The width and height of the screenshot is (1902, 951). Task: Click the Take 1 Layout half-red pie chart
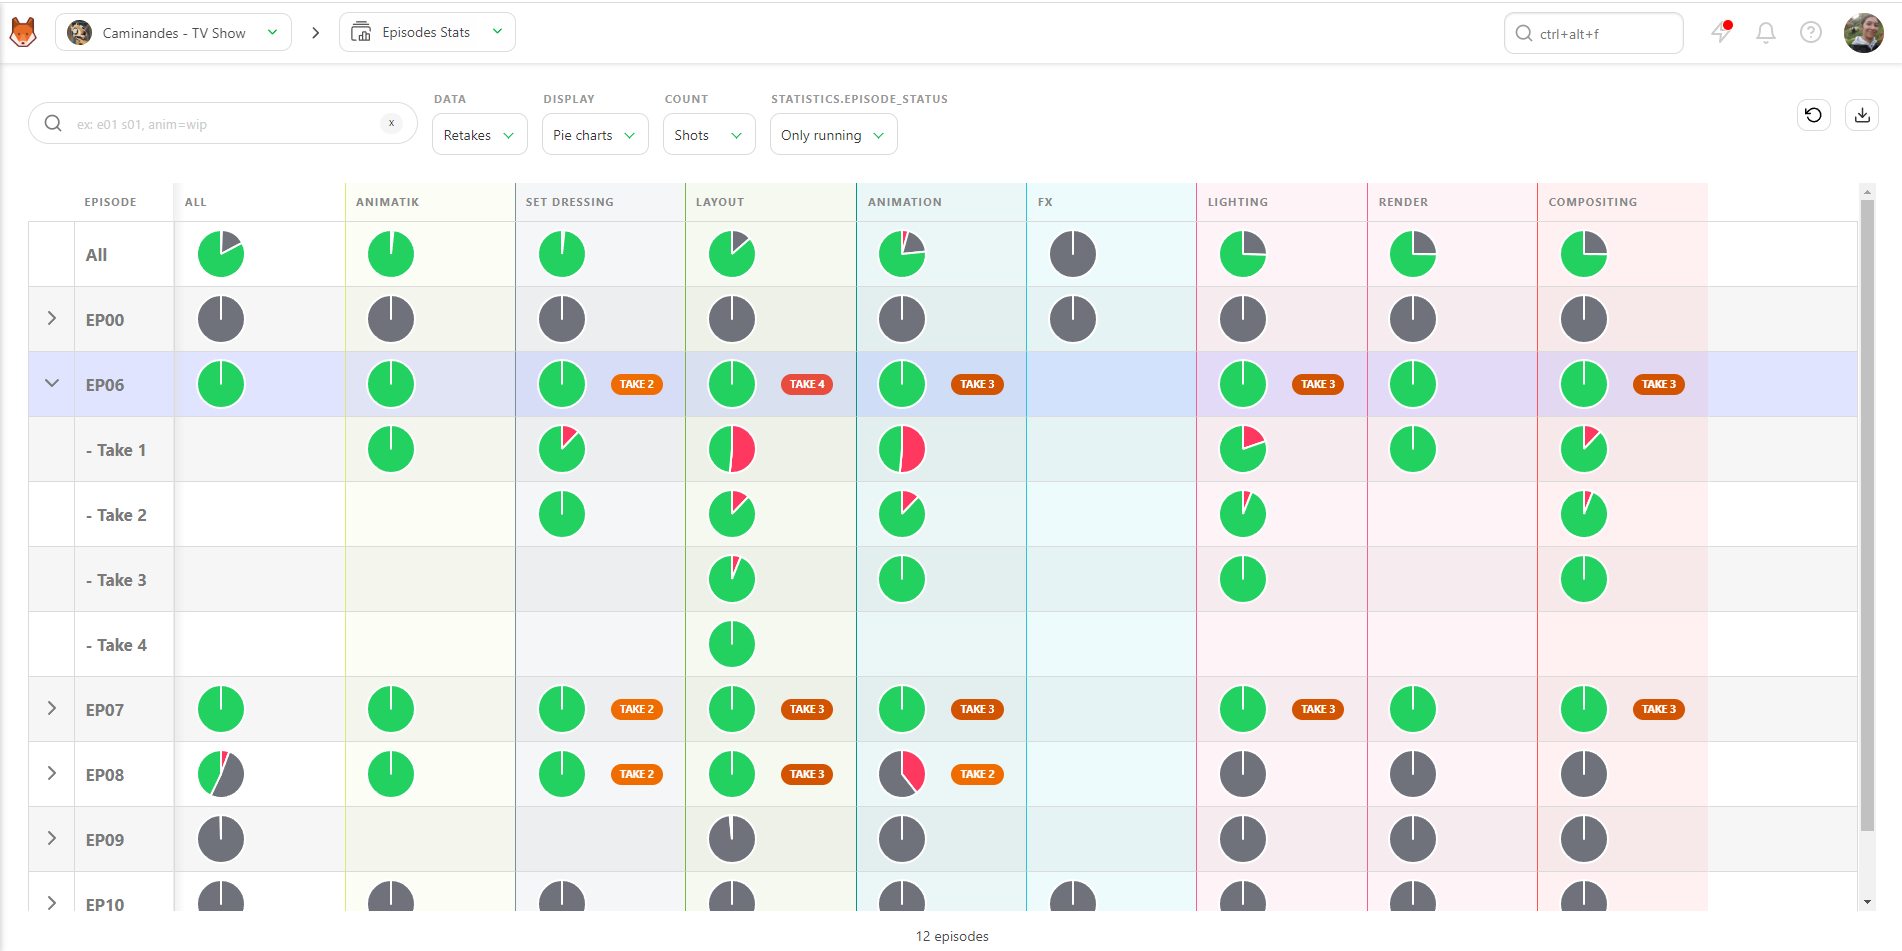click(x=732, y=449)
